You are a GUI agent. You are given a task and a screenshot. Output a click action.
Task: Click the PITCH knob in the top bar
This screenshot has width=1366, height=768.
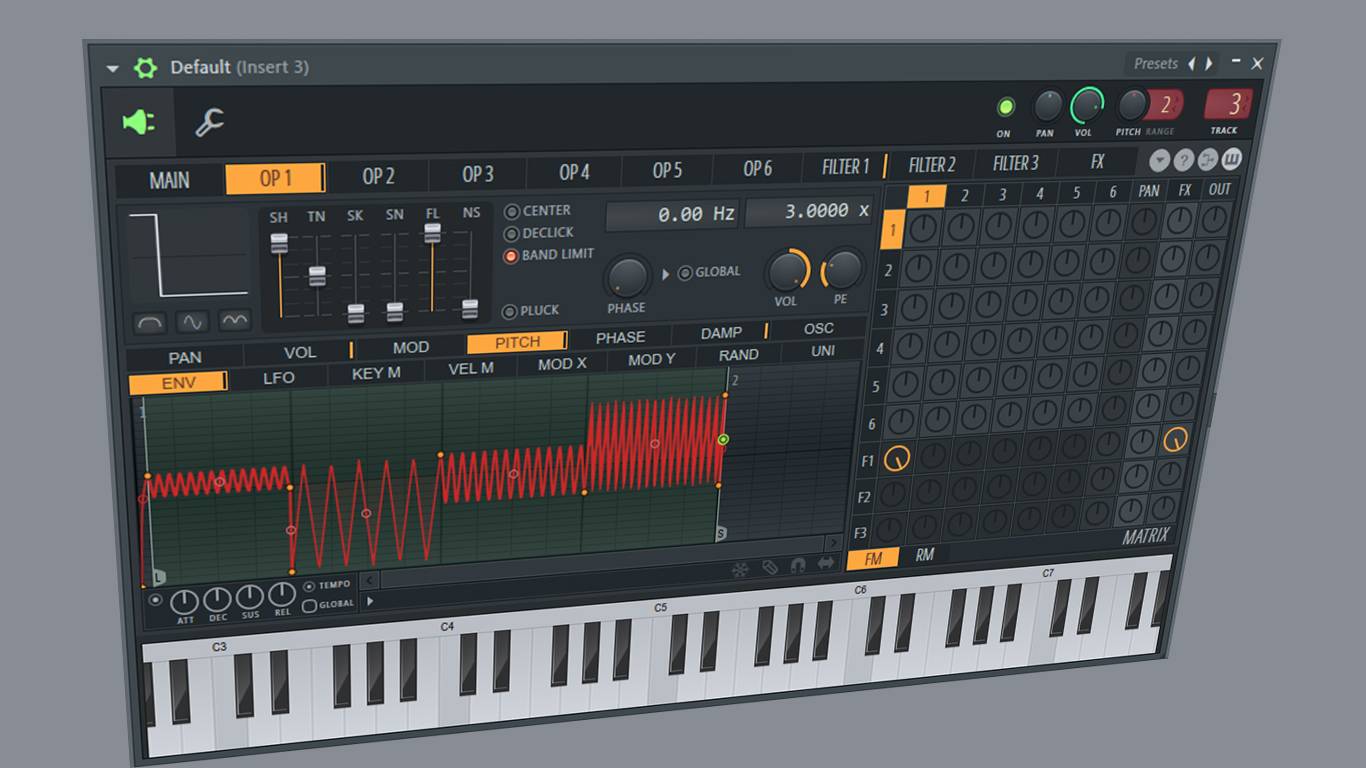coord(1131,105)
